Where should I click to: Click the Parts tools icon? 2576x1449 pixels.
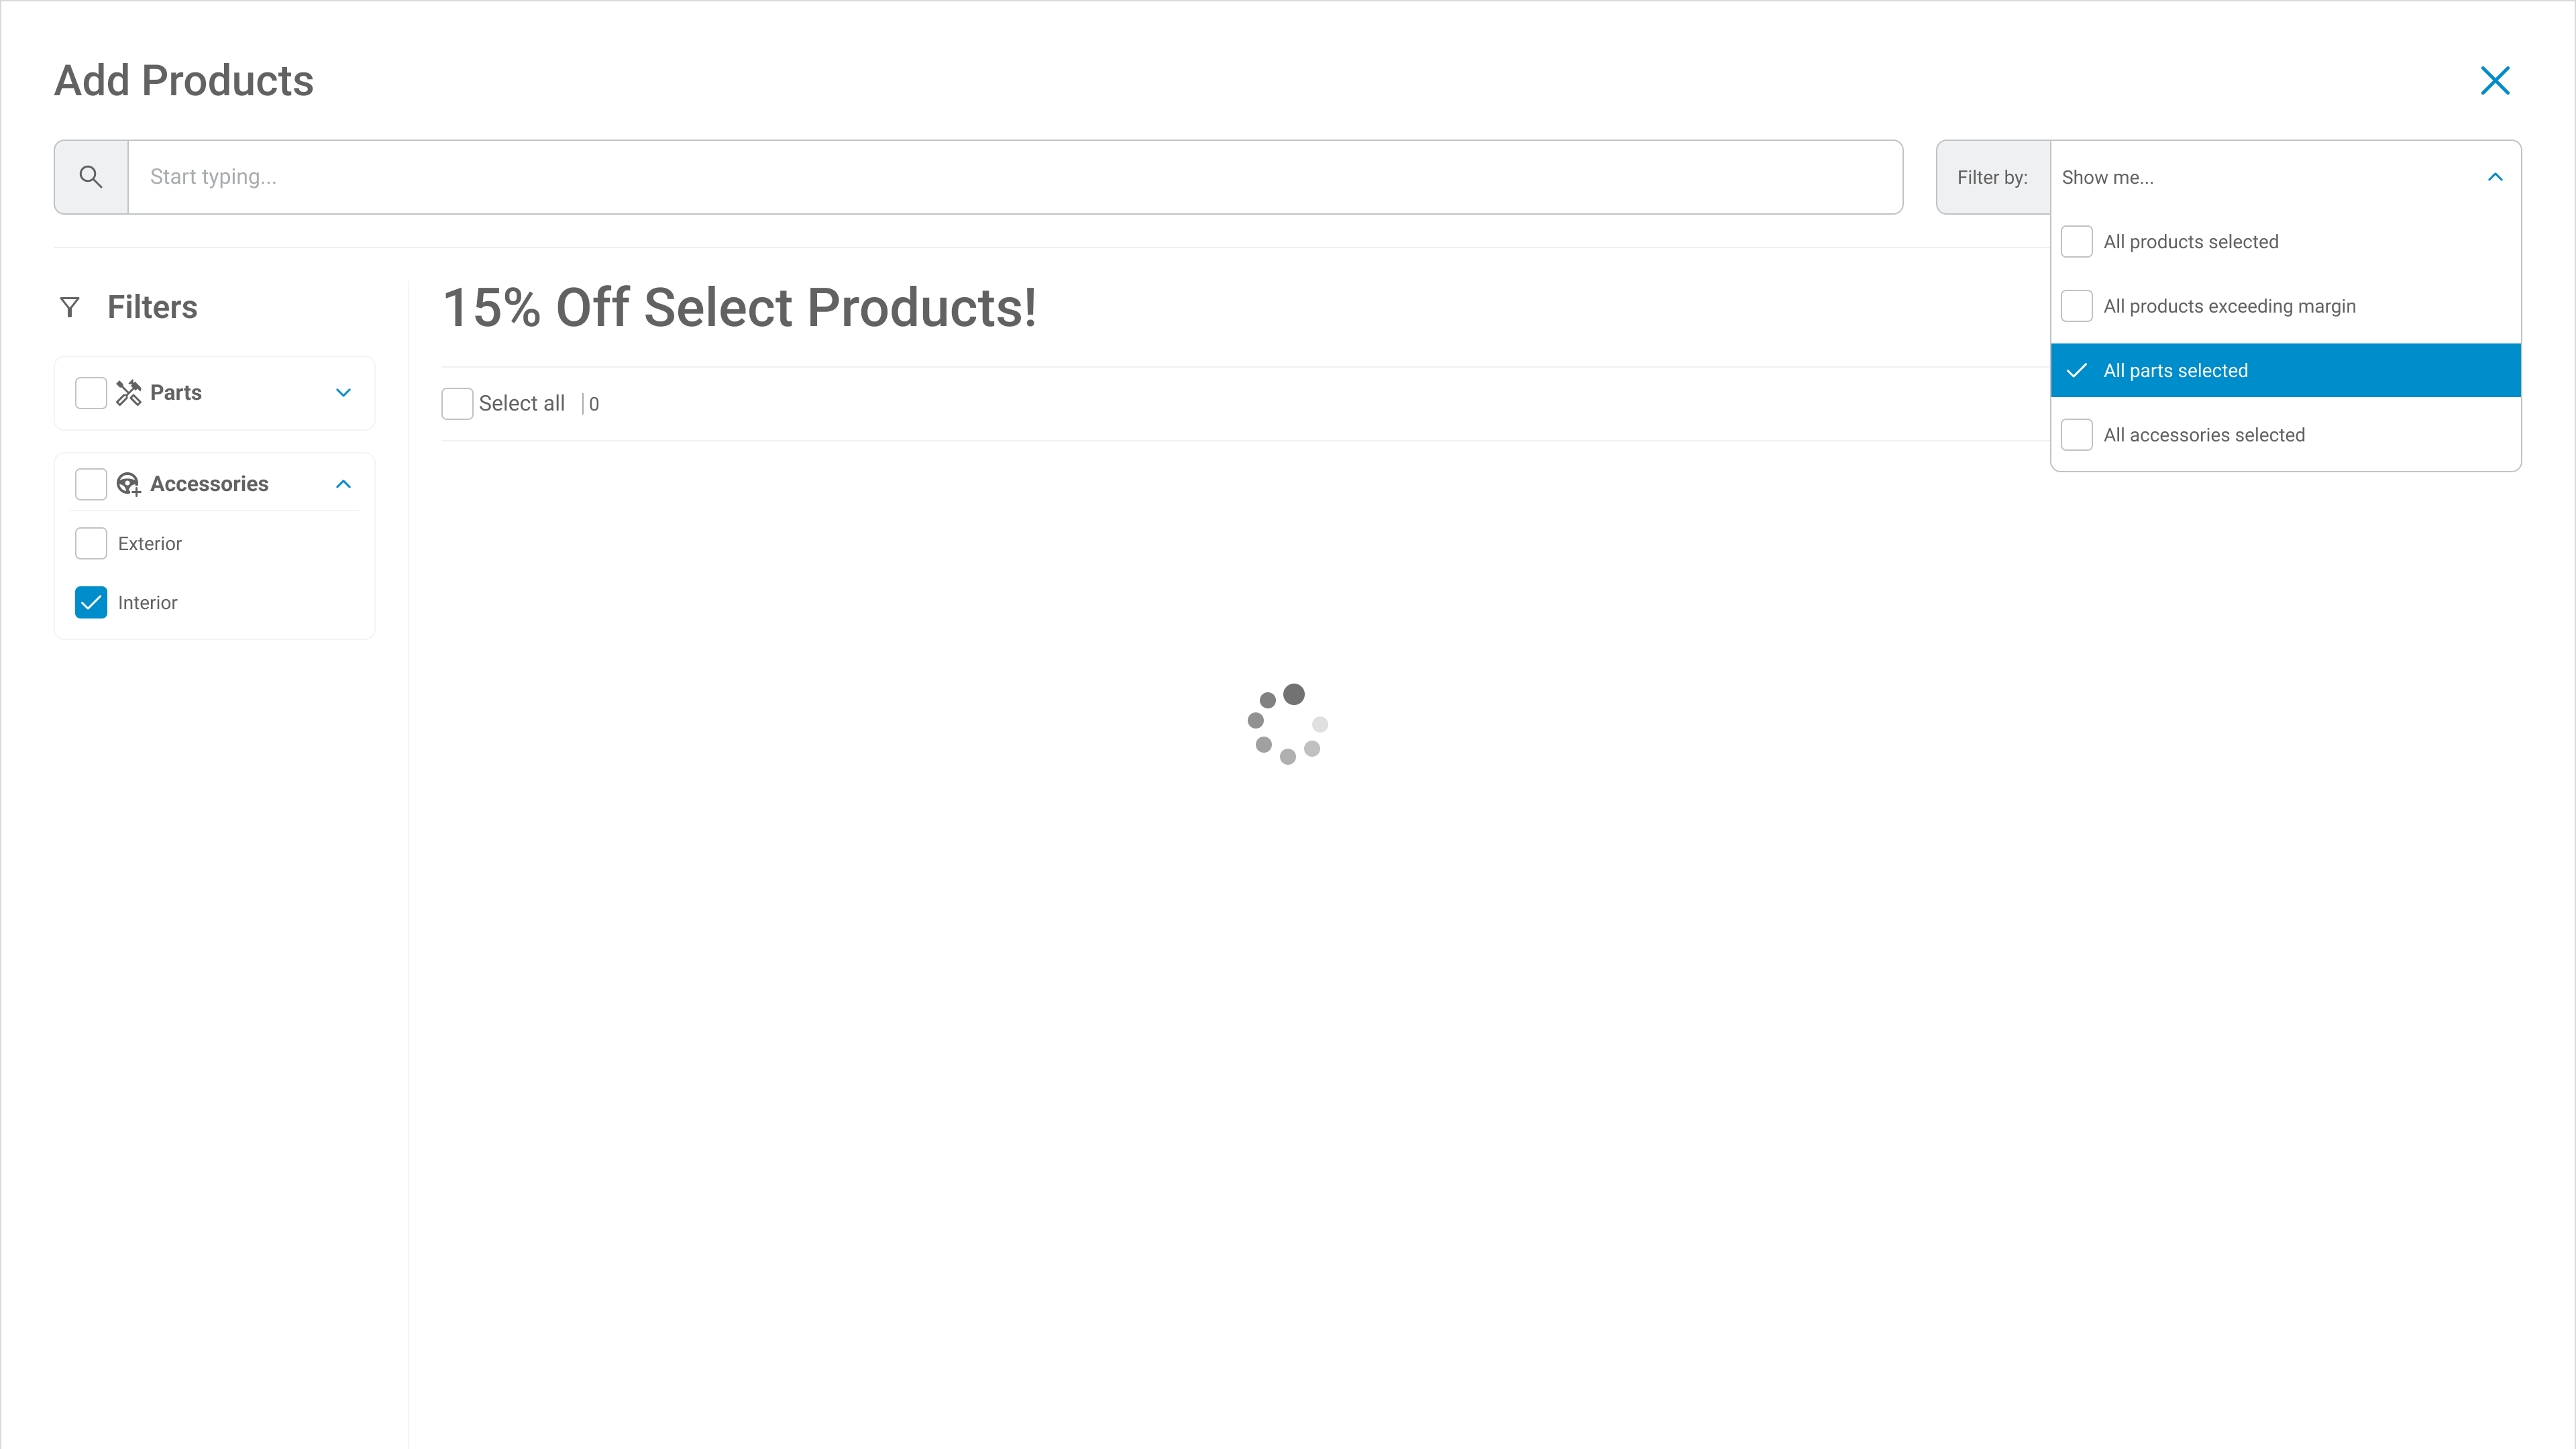(129, 393)
